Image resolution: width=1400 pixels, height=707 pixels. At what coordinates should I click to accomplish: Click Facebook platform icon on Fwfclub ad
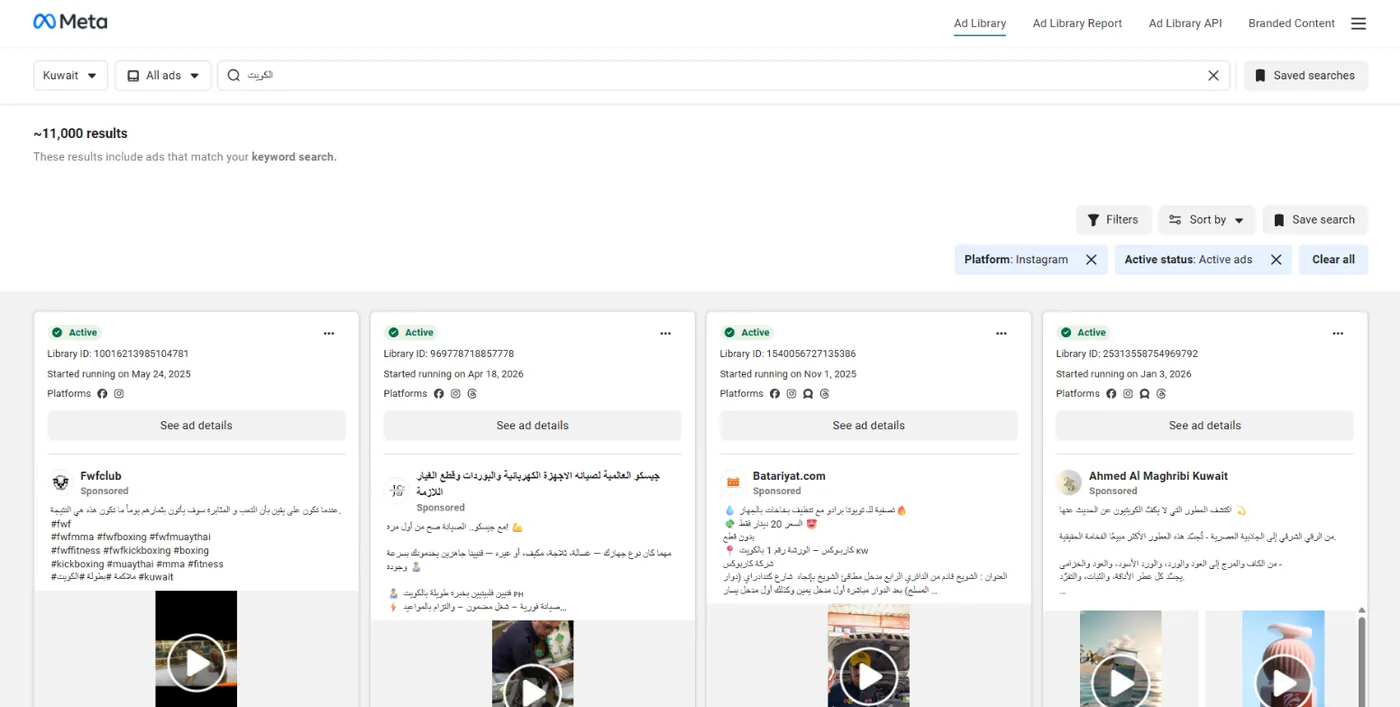(102, 394)
